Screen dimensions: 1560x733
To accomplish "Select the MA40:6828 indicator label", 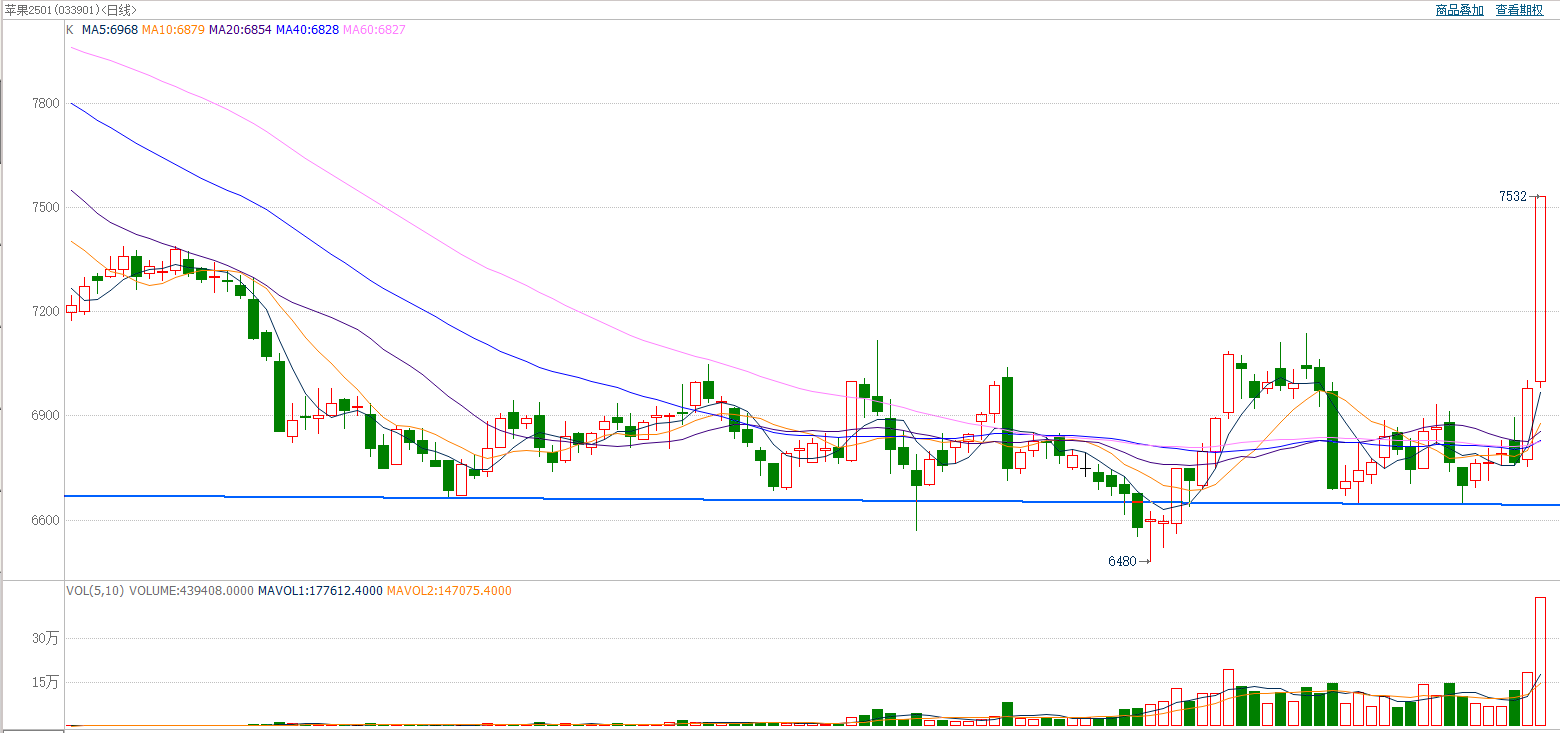I will (x=307, y=30).
